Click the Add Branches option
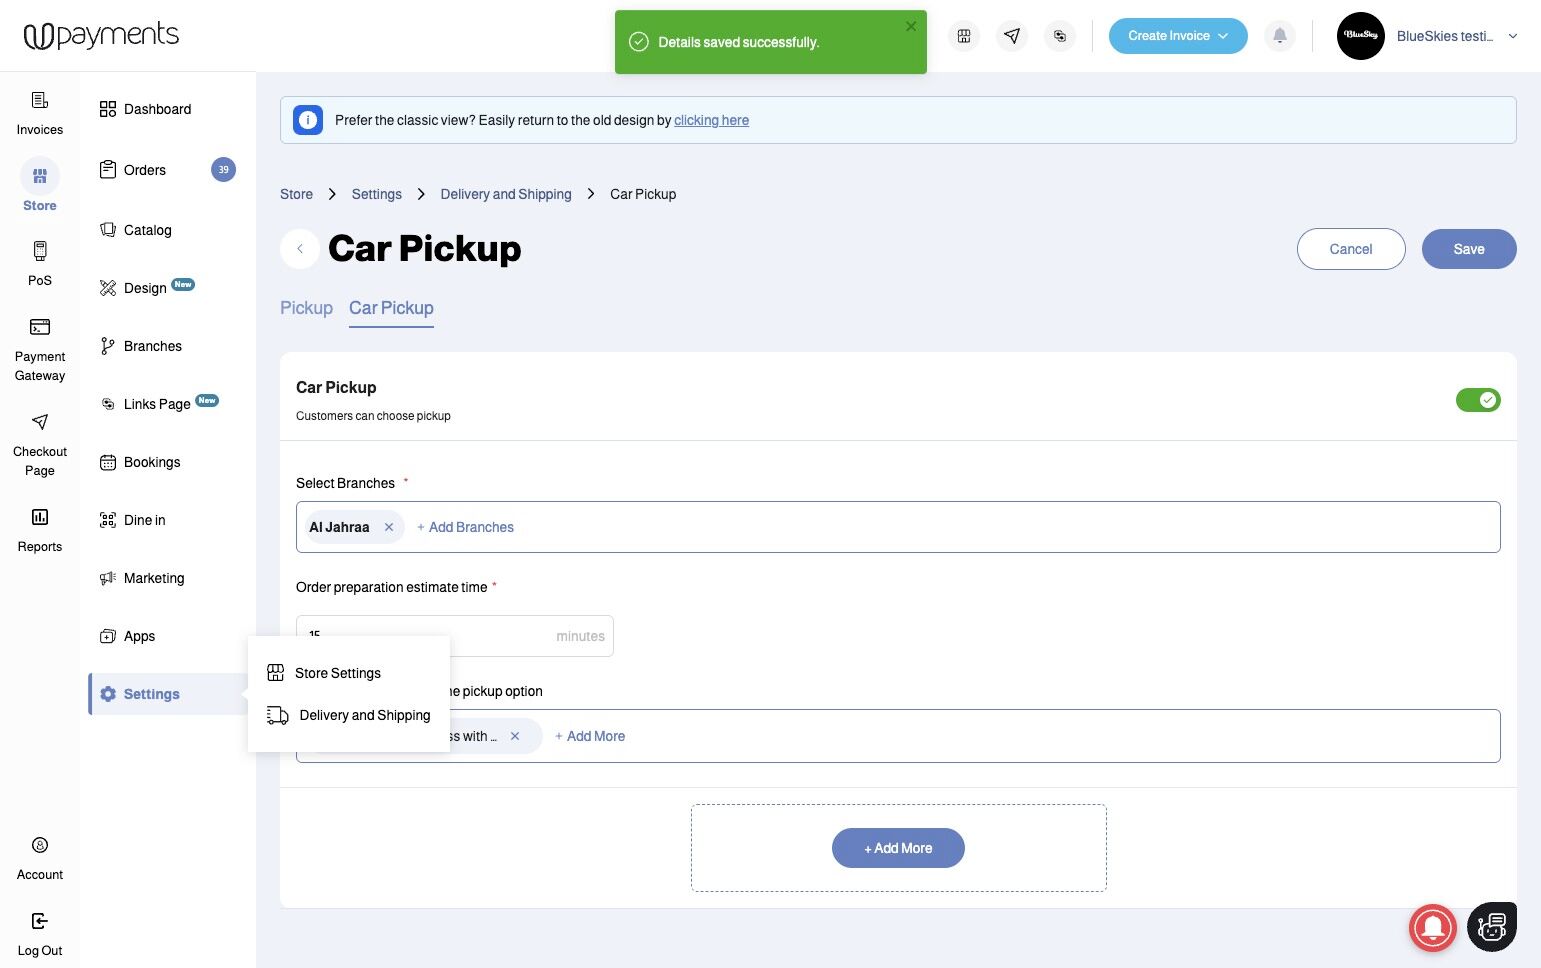This screenshot has width=1541, height=968. pyautogui.click(x=466, y=527)
